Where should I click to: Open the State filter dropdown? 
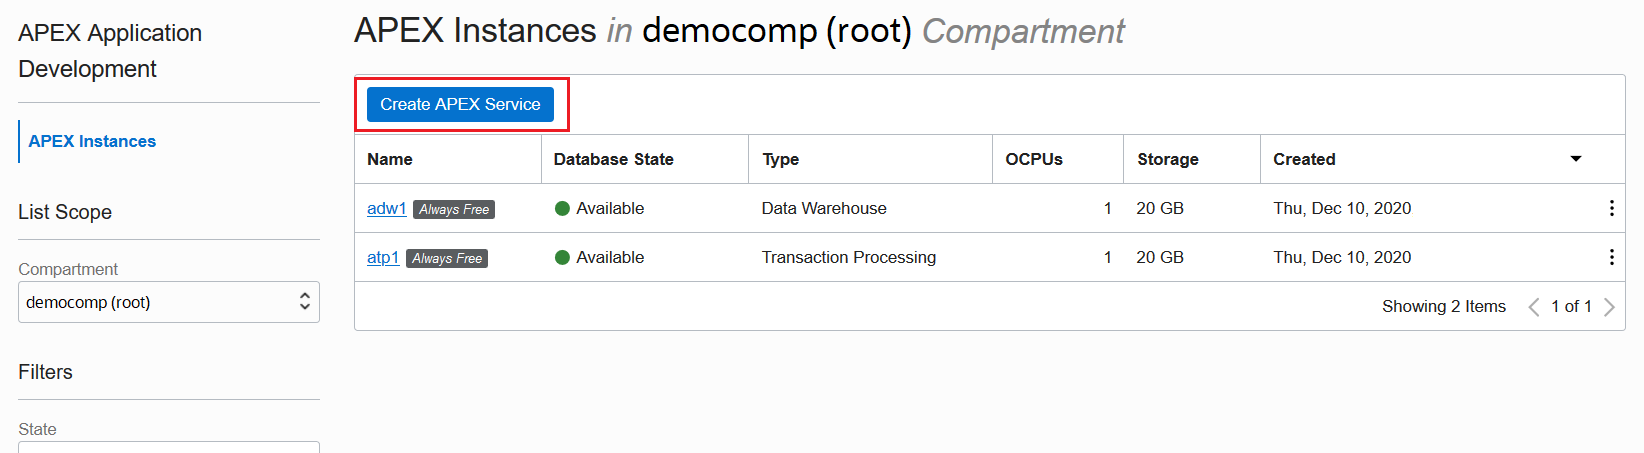tap(169, 447)
